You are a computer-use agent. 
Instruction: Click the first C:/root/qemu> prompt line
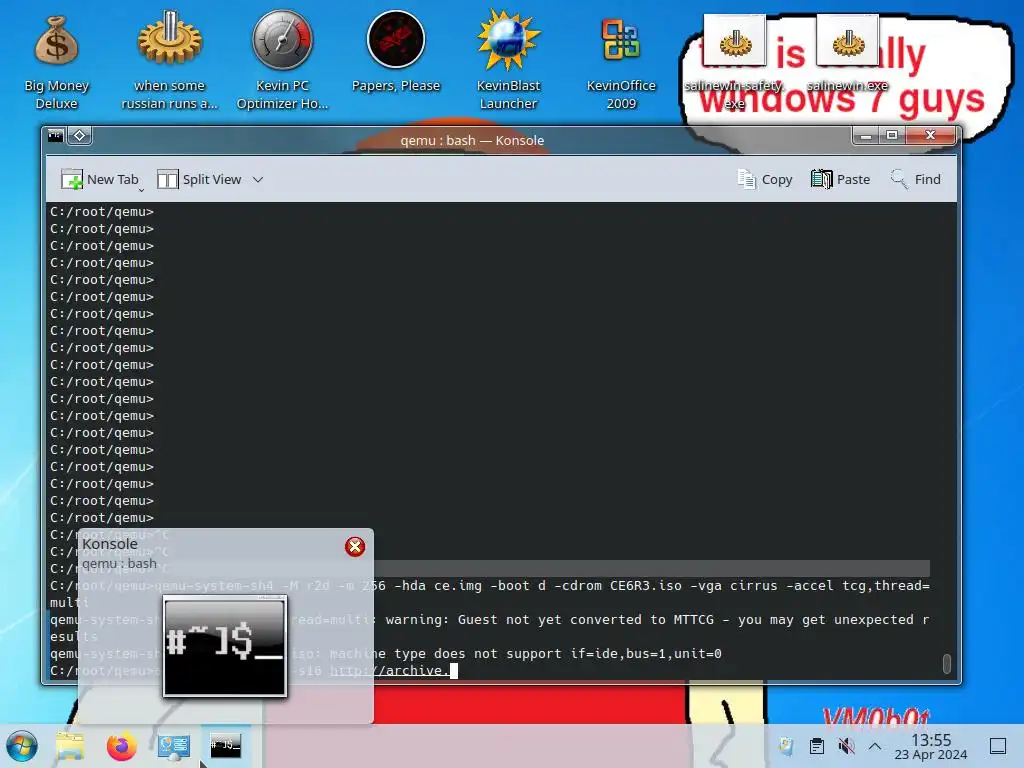(102, 212)
